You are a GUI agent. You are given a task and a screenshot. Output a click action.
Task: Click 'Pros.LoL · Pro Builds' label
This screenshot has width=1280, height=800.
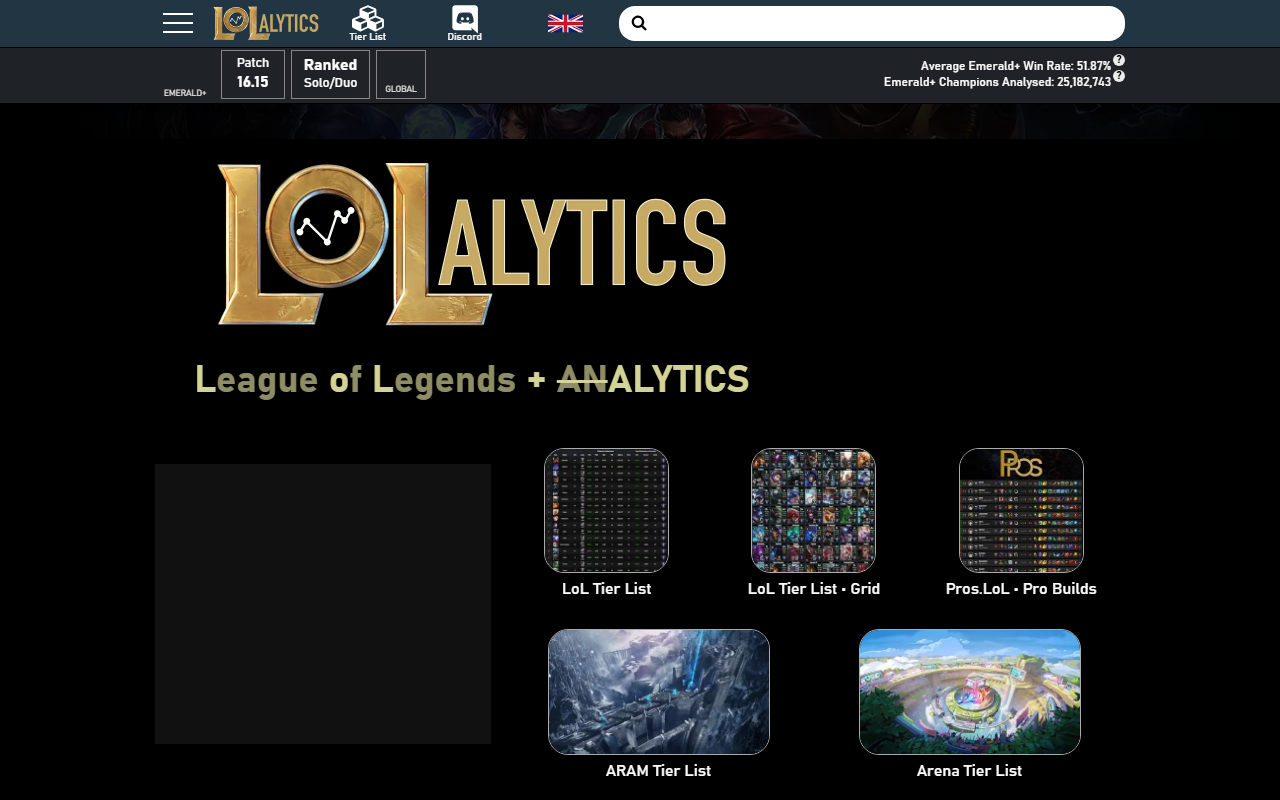pos(1021,589)
